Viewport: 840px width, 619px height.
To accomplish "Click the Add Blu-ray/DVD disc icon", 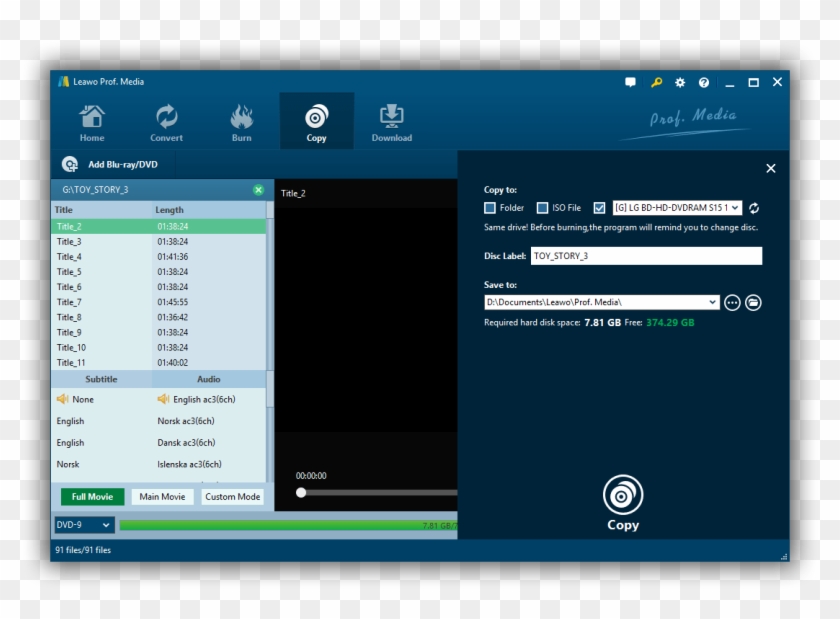I will [x=70, y=164].
